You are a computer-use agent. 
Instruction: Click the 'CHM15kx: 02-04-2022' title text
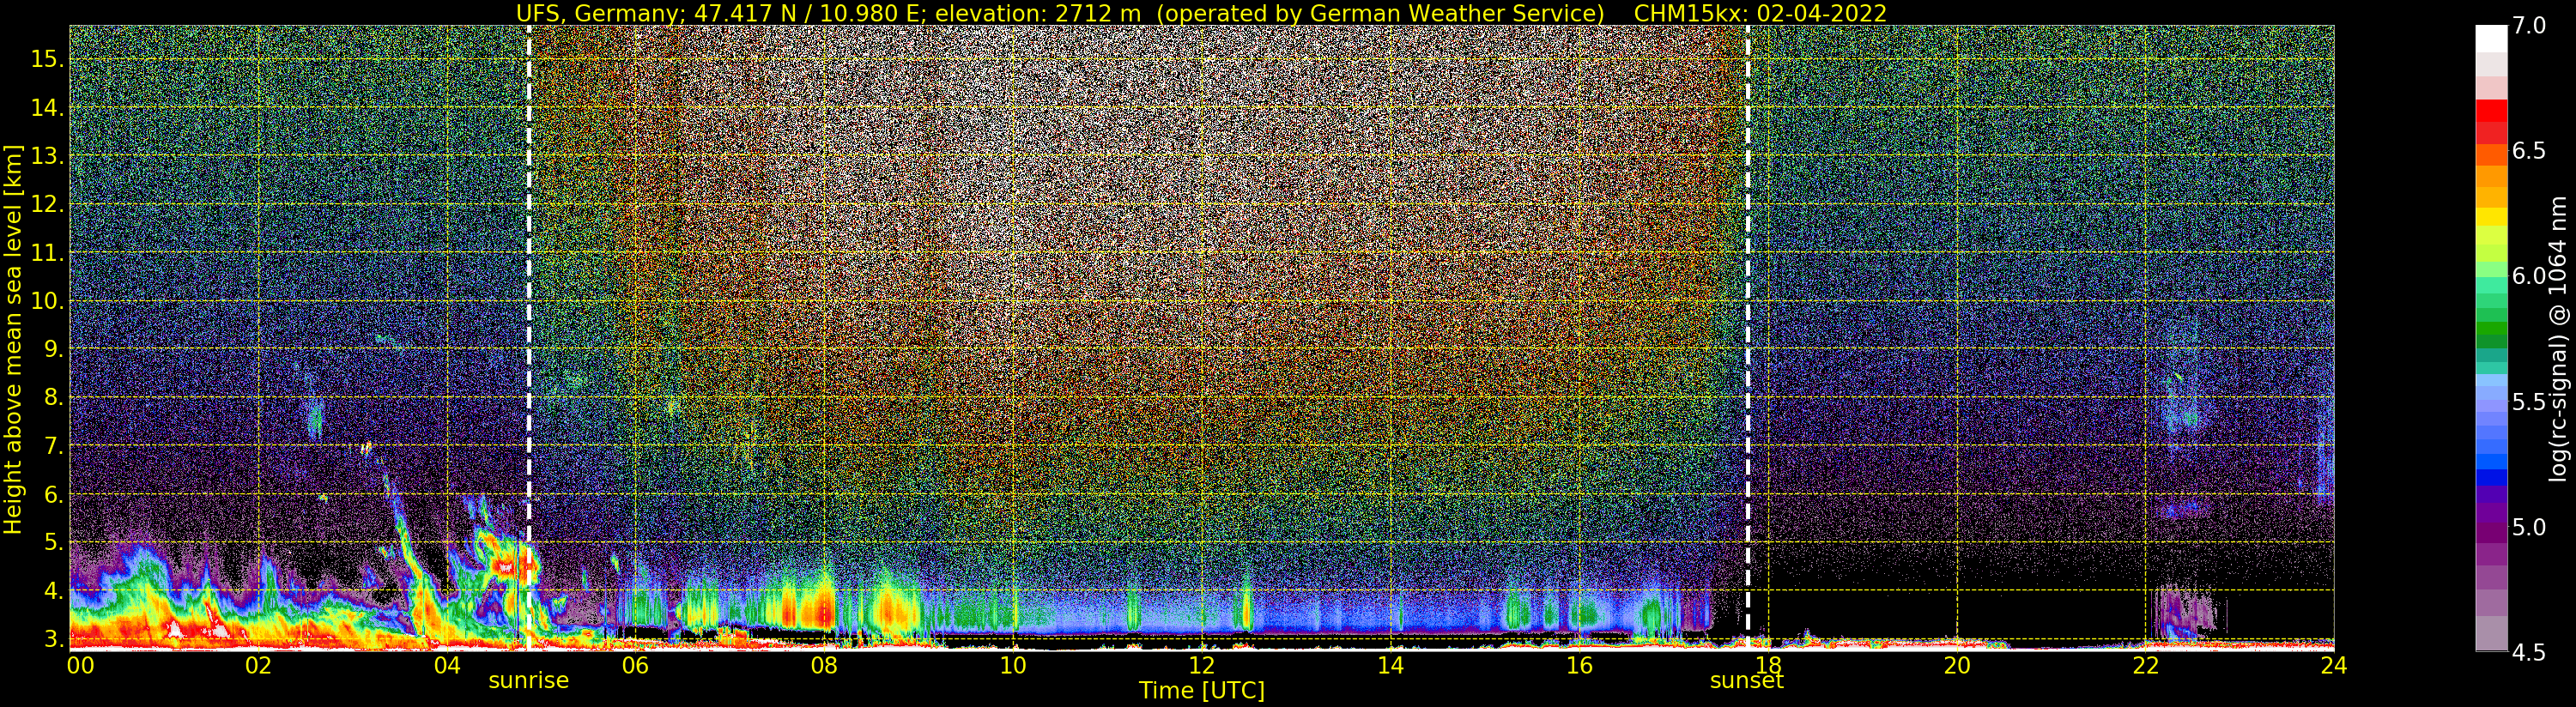(x=1760, y=13)
